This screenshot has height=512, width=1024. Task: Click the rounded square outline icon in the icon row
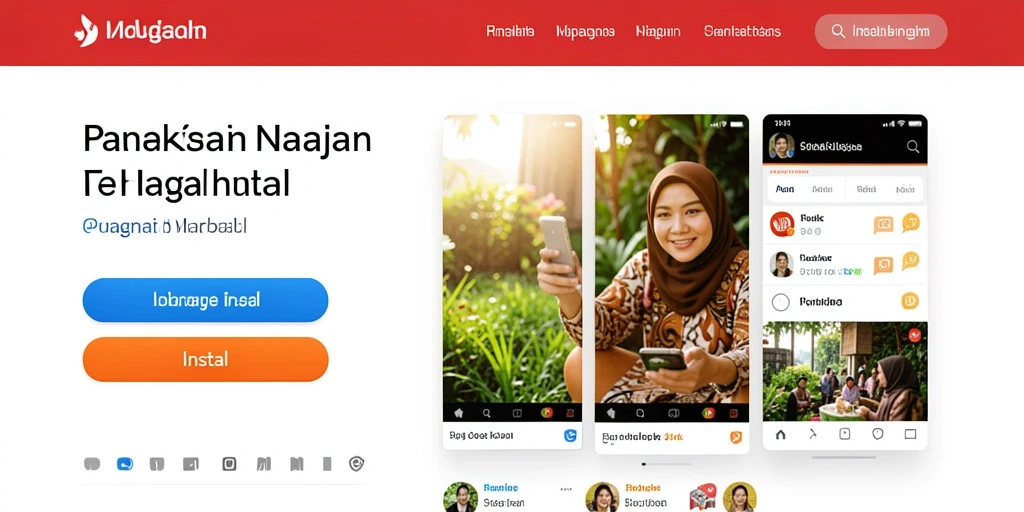pyautogui.click(x=229, y=464)
